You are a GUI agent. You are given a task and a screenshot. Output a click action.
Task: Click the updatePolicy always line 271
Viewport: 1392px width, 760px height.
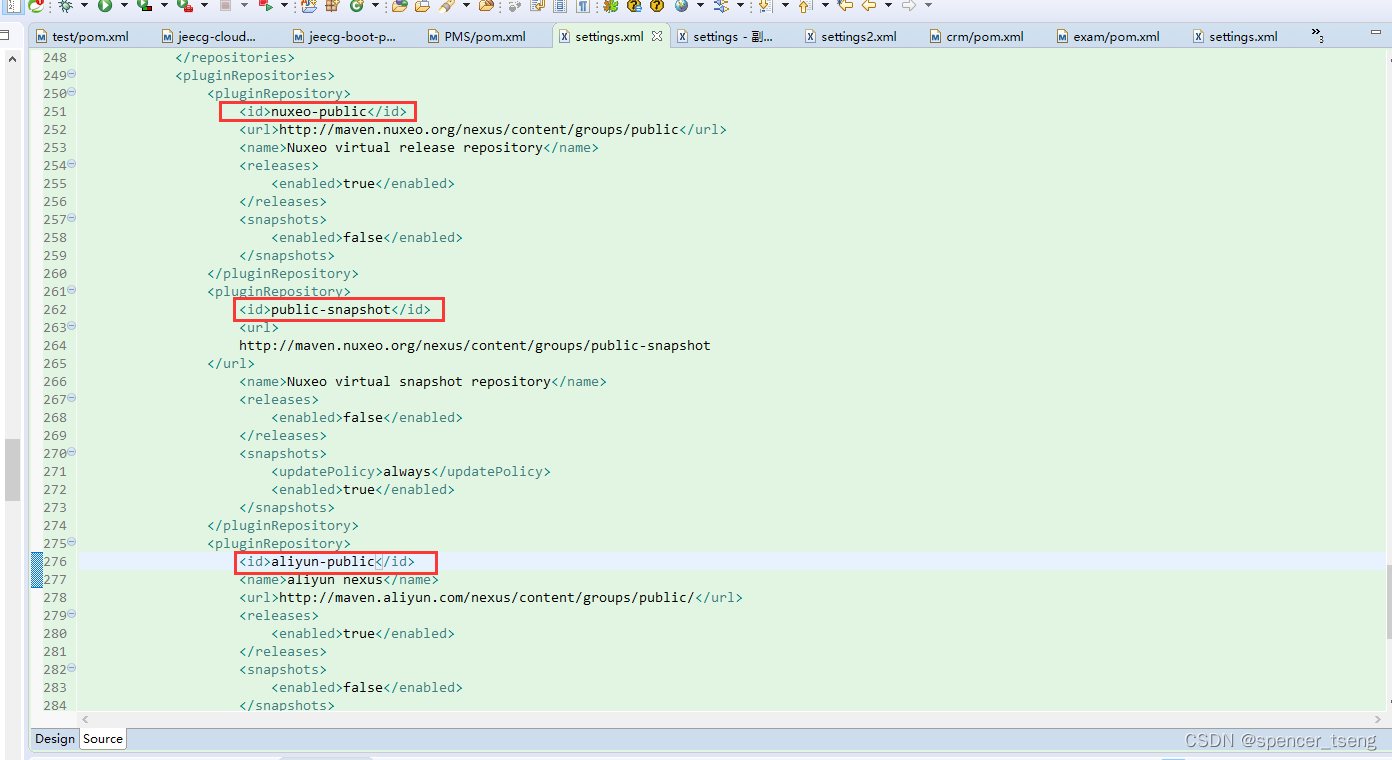click(411, 471)
